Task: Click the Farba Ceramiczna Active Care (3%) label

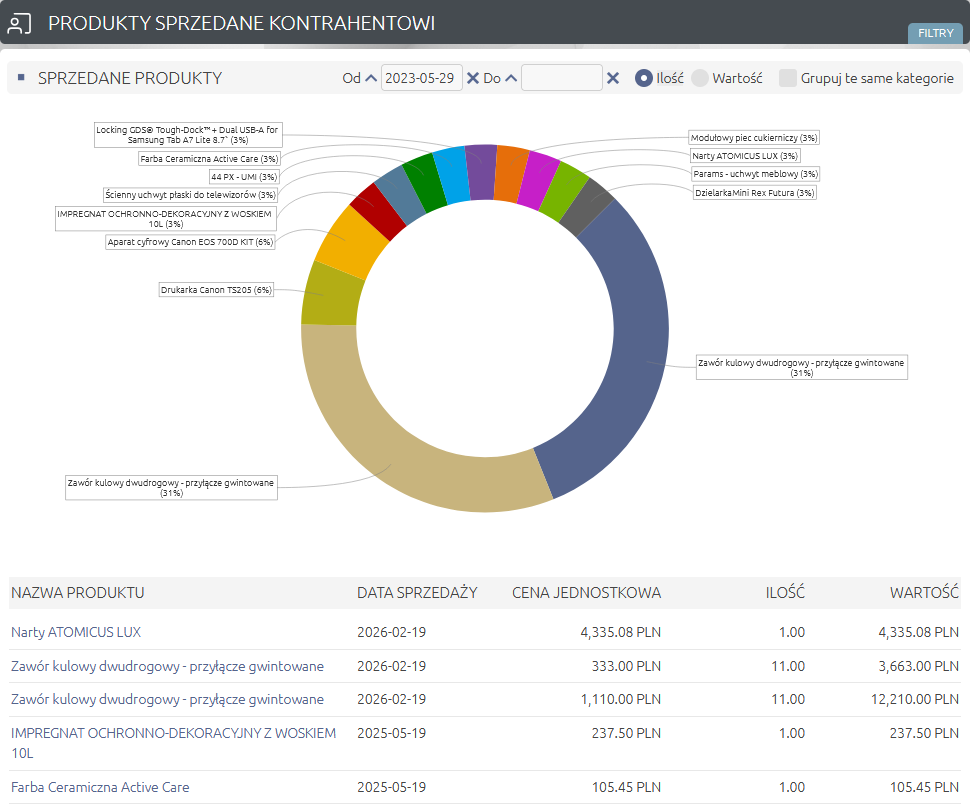Action: 209,159
